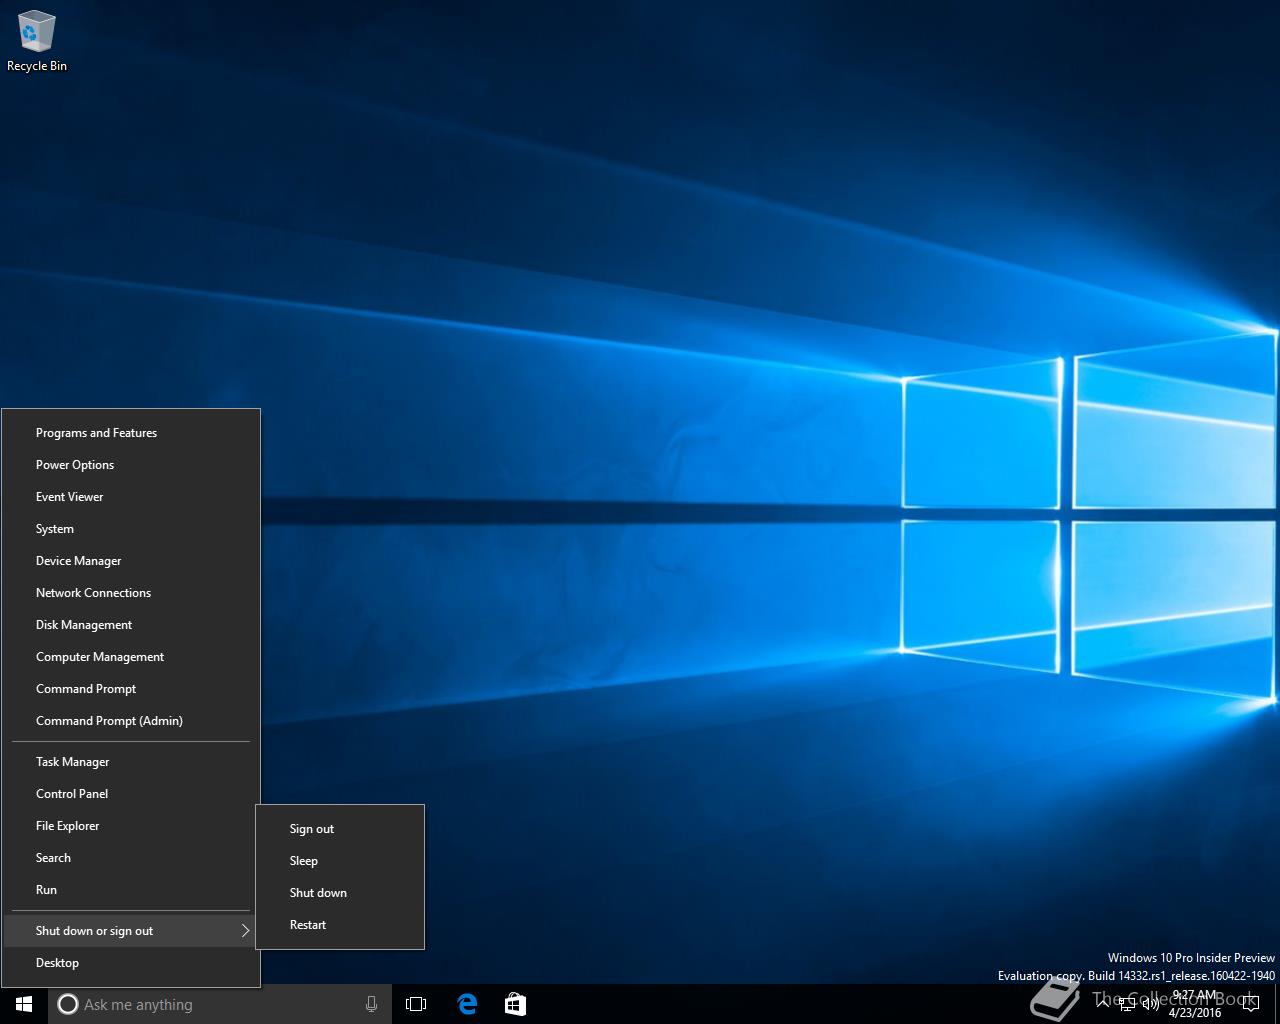Click the microphone icon in search box
Screen dimensions: 1280x1024
coord(371,1004)
